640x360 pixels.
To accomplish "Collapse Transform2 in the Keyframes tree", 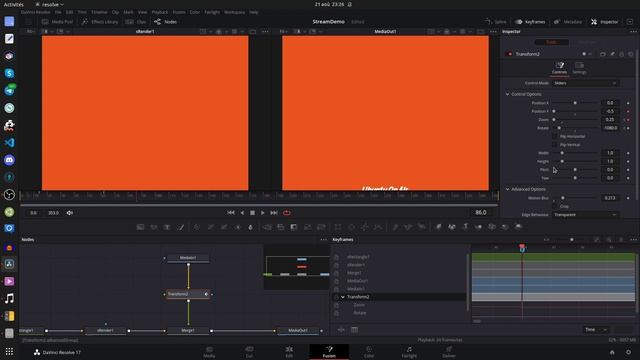I will 343,297.
